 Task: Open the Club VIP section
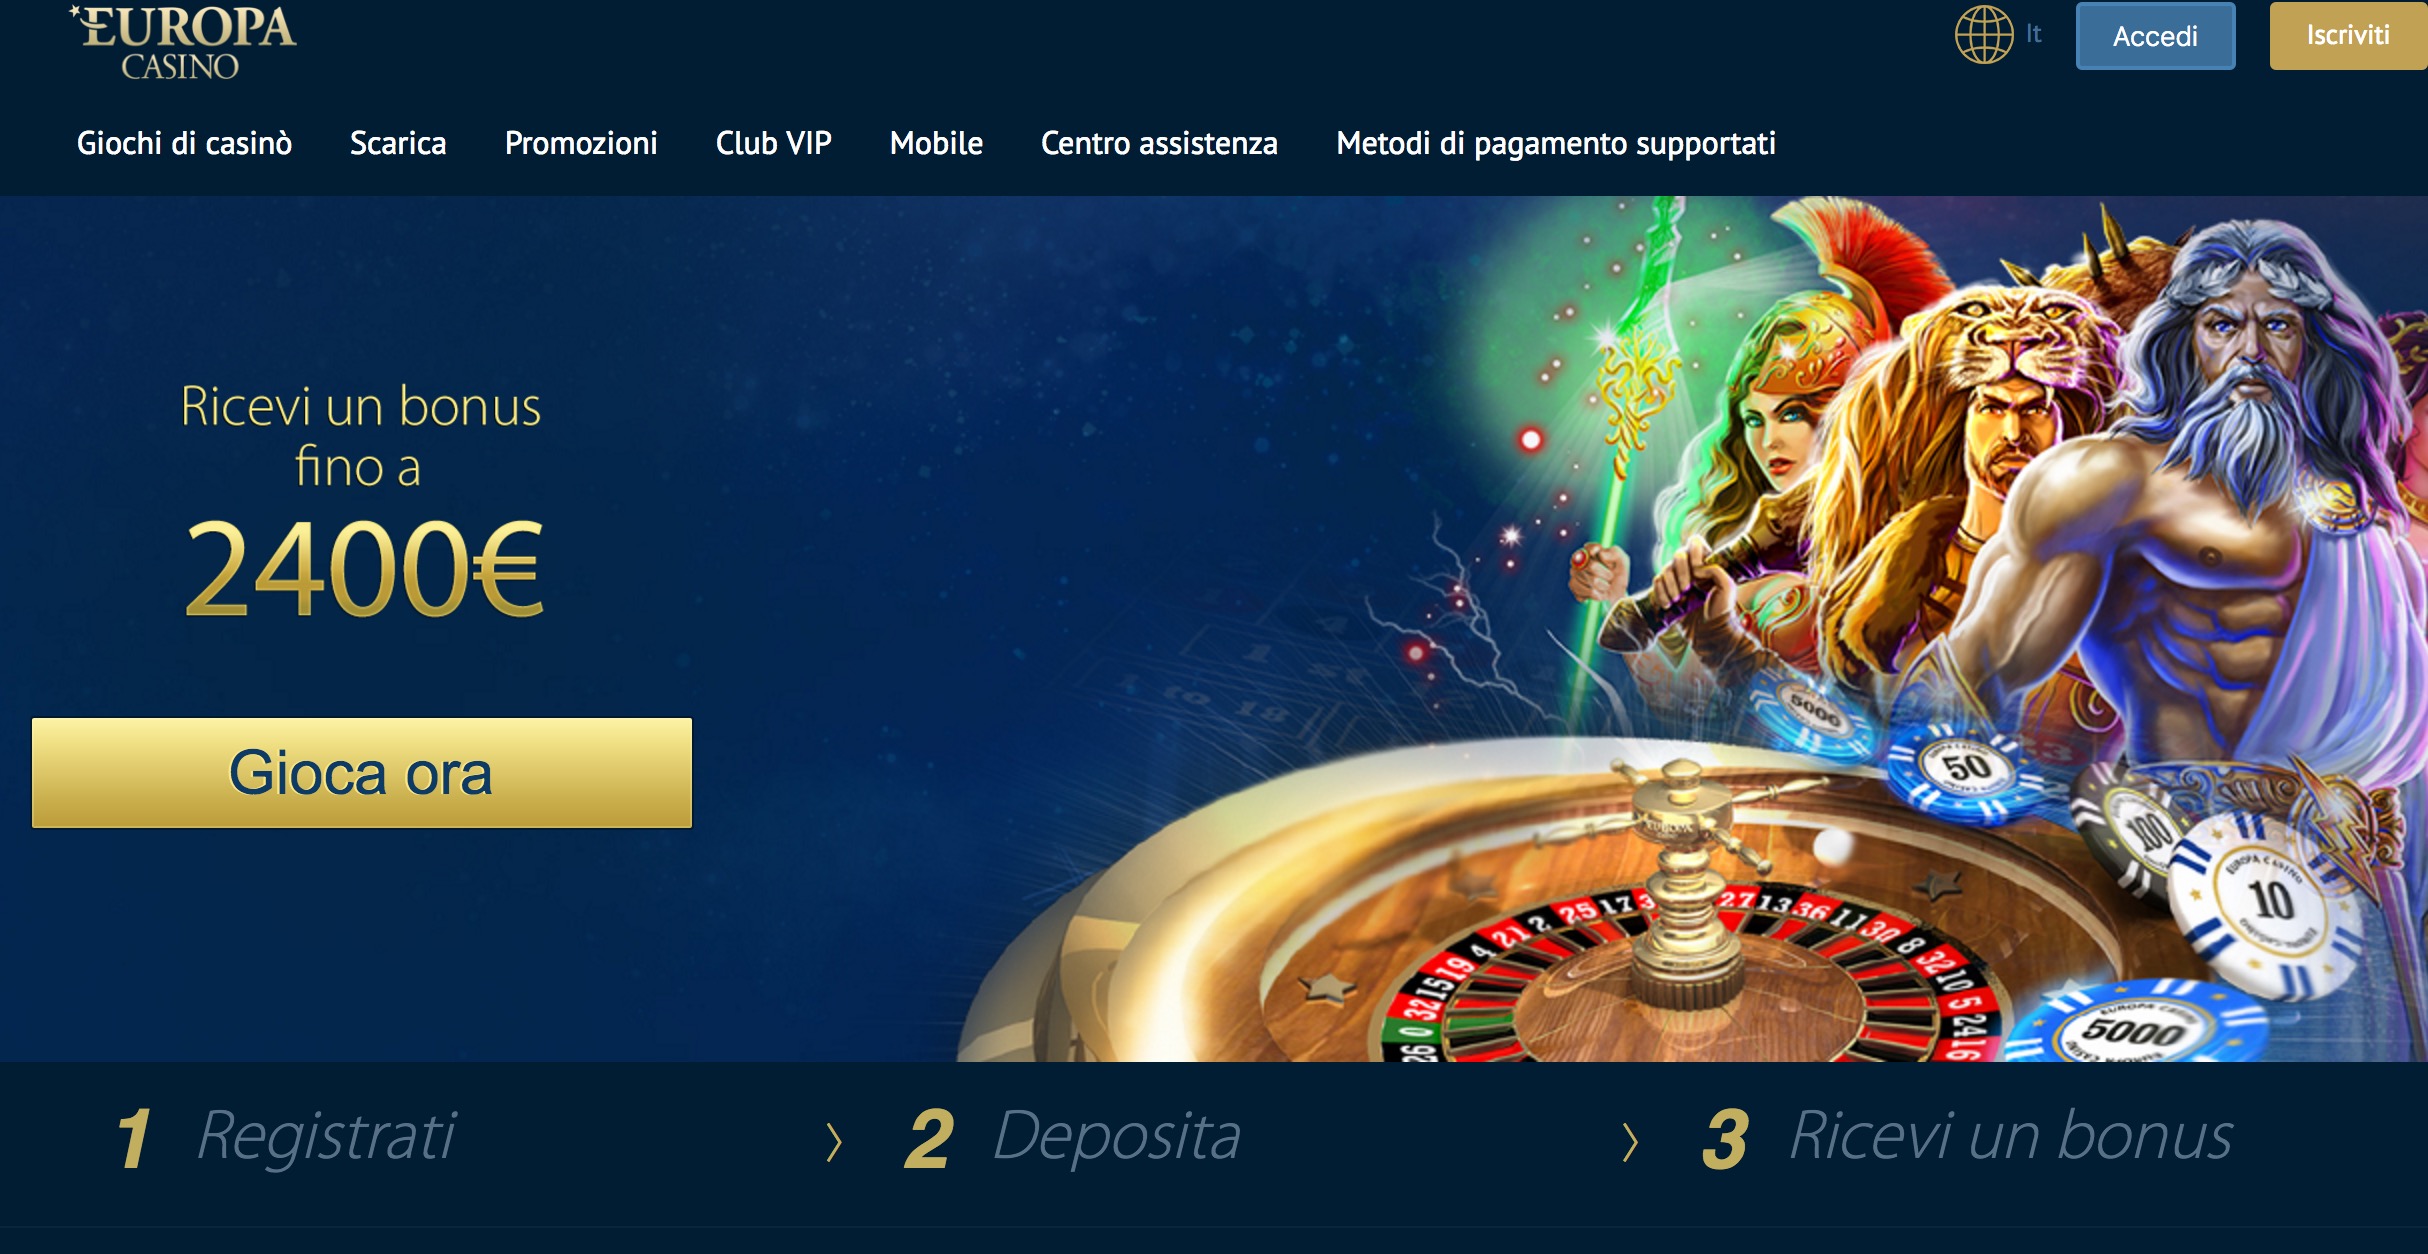pos(774,143)
